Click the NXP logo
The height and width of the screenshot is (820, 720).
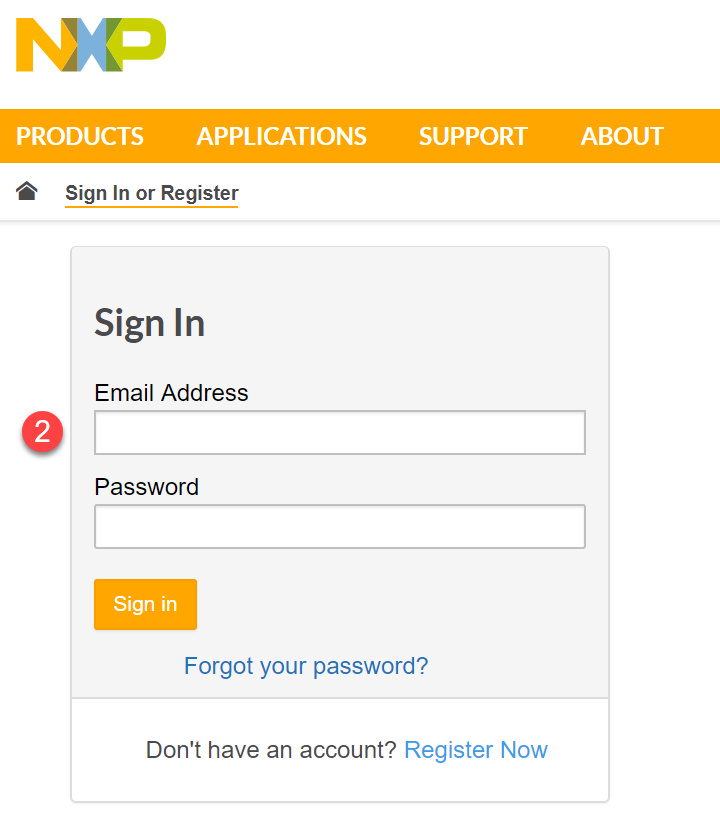point(90,45)
